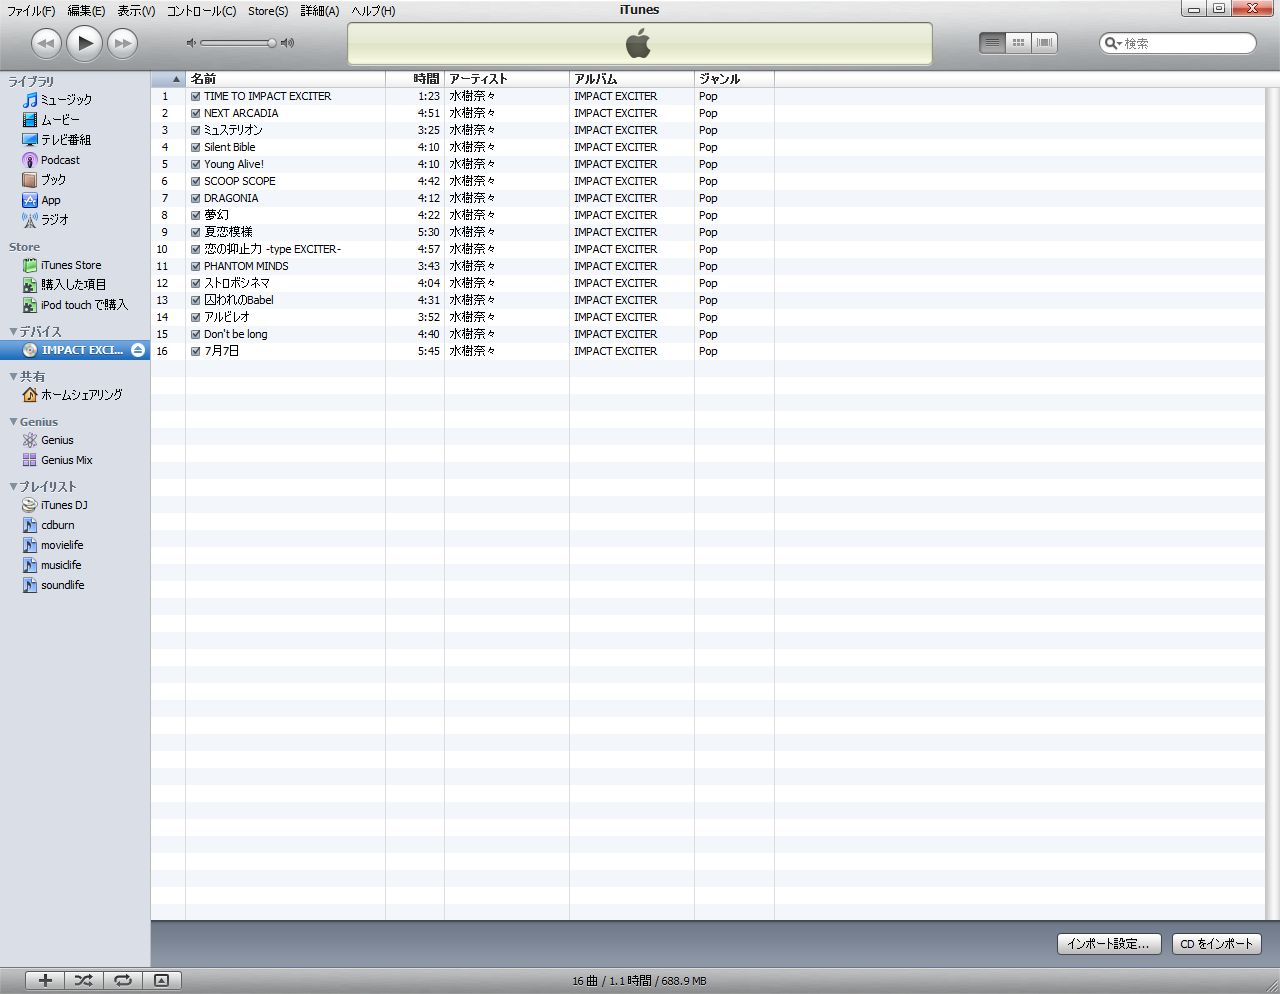The image size is (1280, 994).
Task: Open search options dropdown magnifier
Action: click(x=1112, y=43)
